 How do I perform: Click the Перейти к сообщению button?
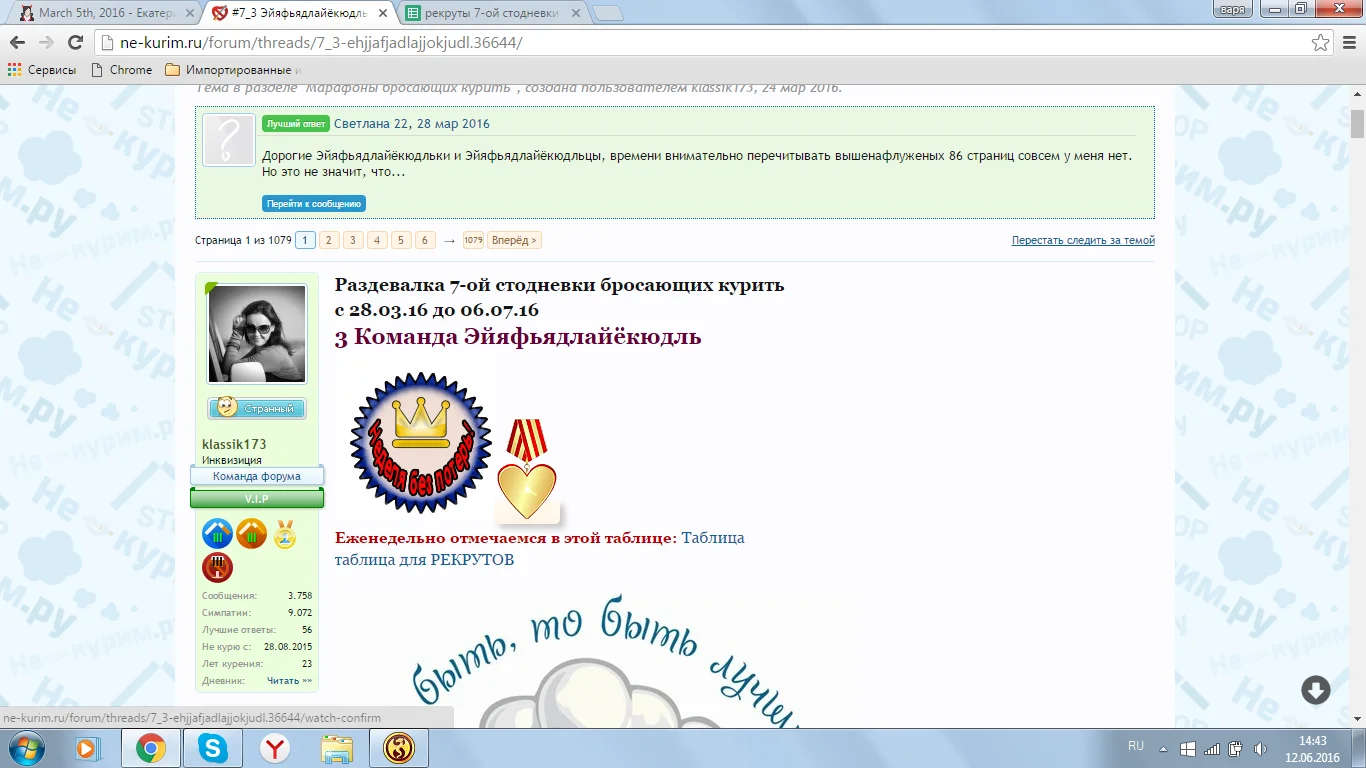click(x=314, y=204)
